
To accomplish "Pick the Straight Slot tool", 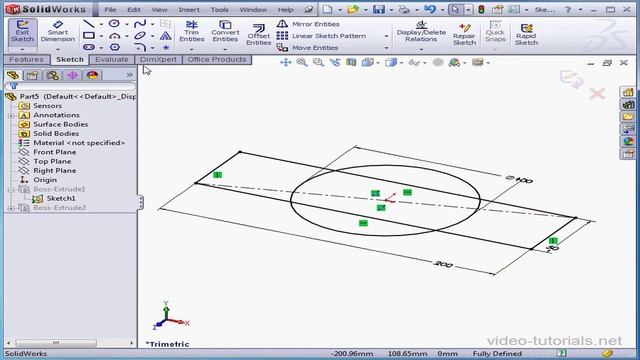I will [x=89, y=47].
